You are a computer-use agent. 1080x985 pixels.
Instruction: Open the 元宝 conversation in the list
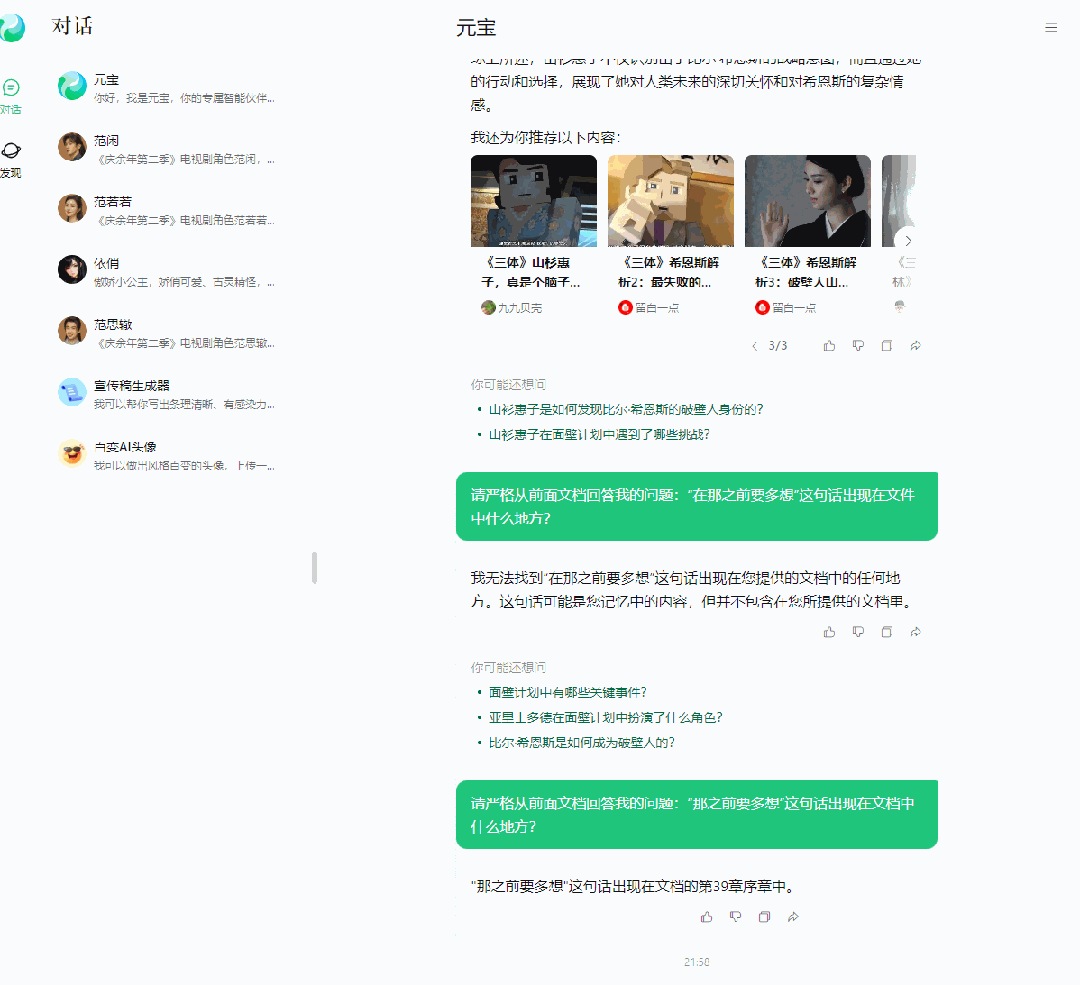click(x=167, y=88)
